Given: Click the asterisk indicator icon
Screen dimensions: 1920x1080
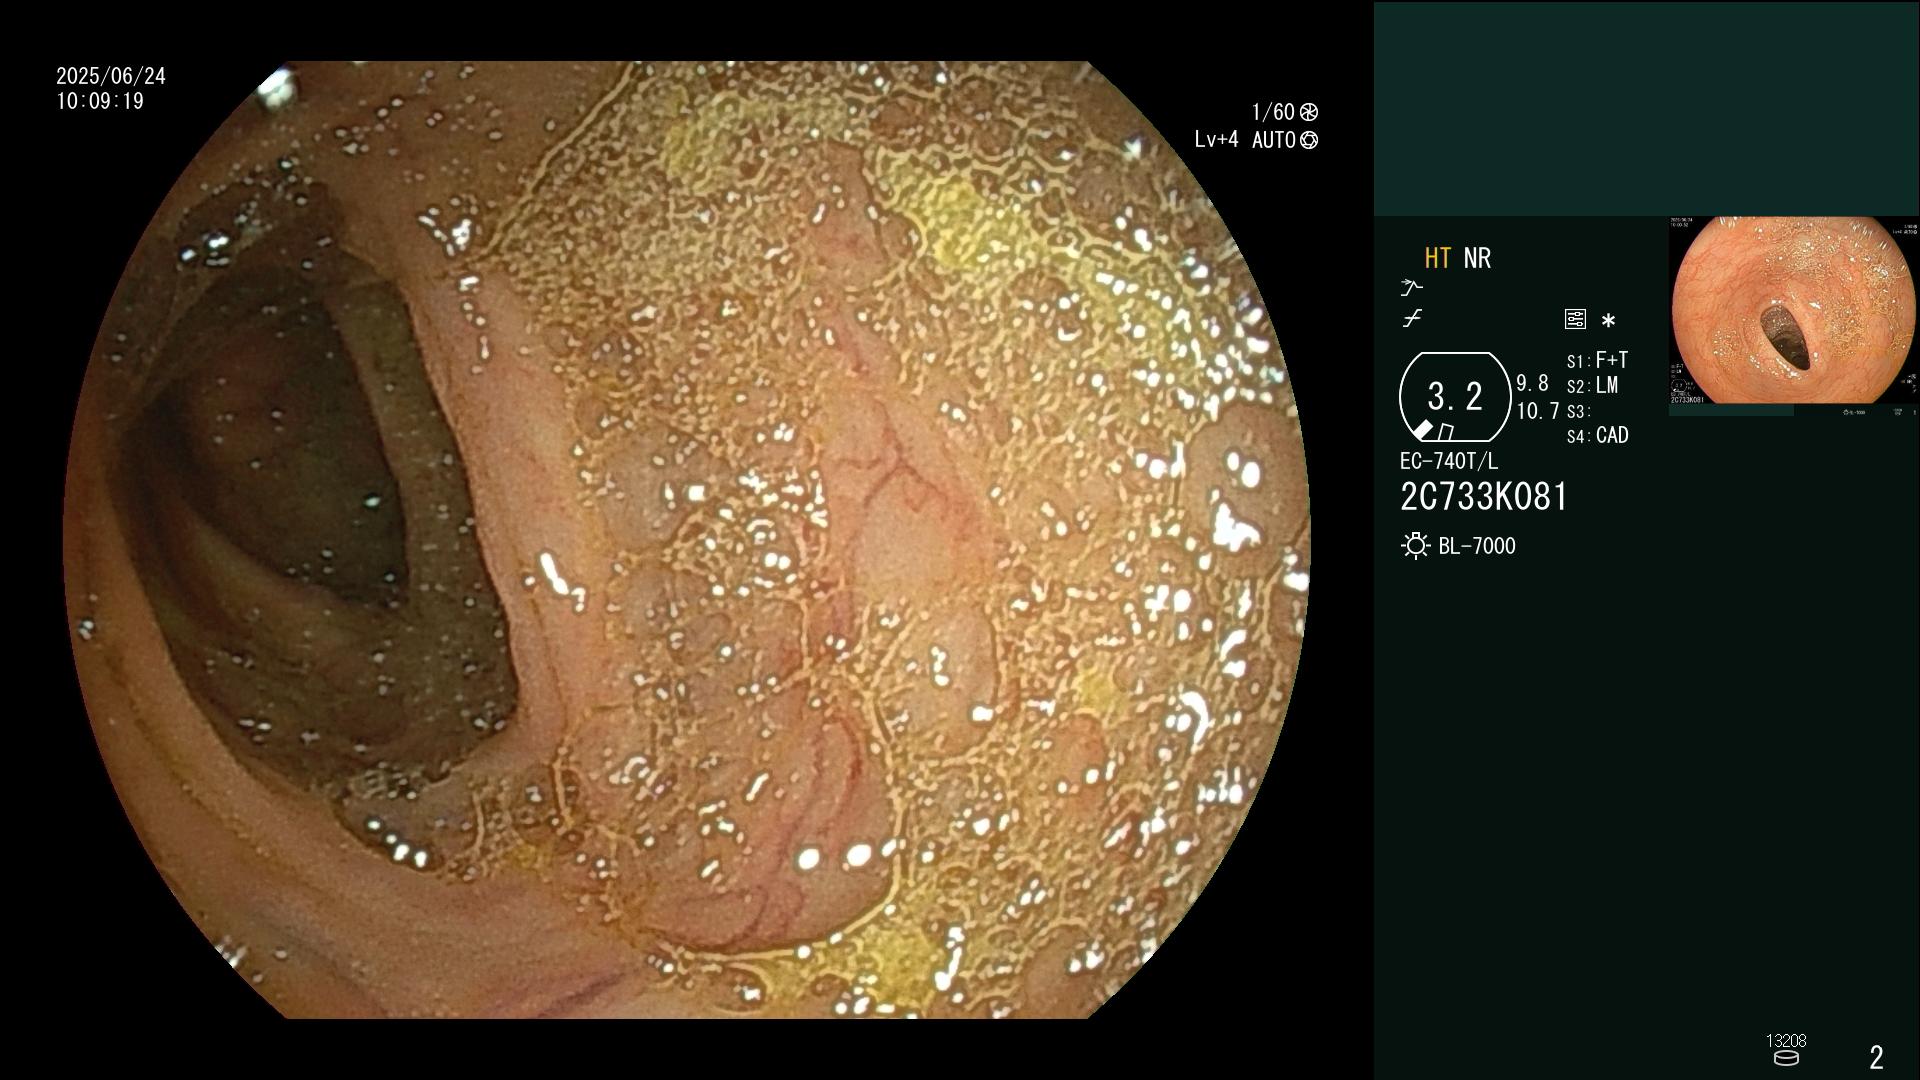Looking at the screenshot, I should point(1608,320).
